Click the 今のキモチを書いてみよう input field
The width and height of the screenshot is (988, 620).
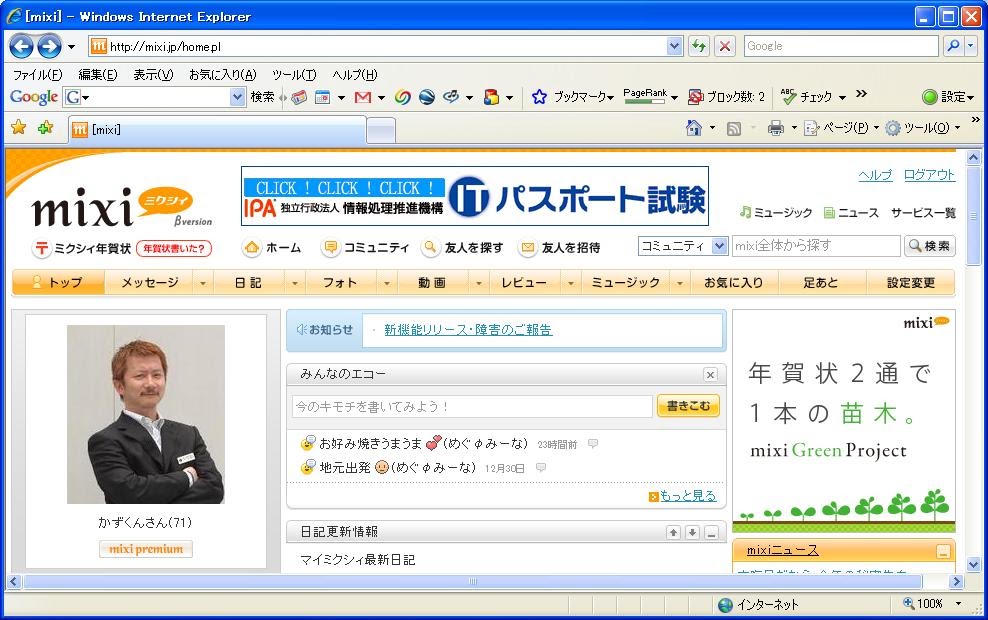point(472,406)
